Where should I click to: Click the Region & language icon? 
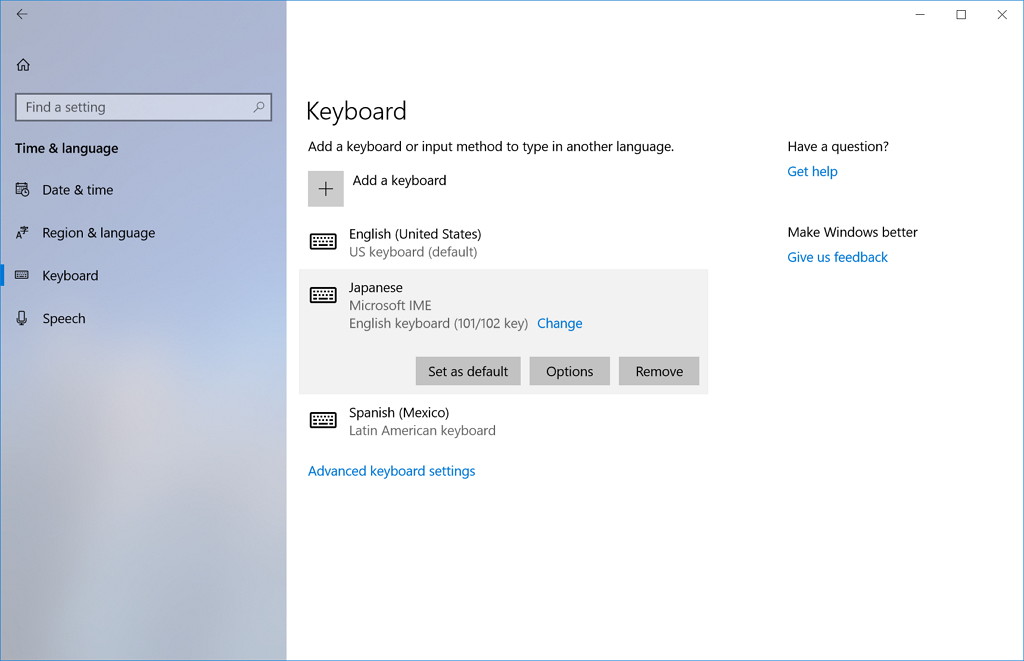pyautogui.click(x=22, y=233)
